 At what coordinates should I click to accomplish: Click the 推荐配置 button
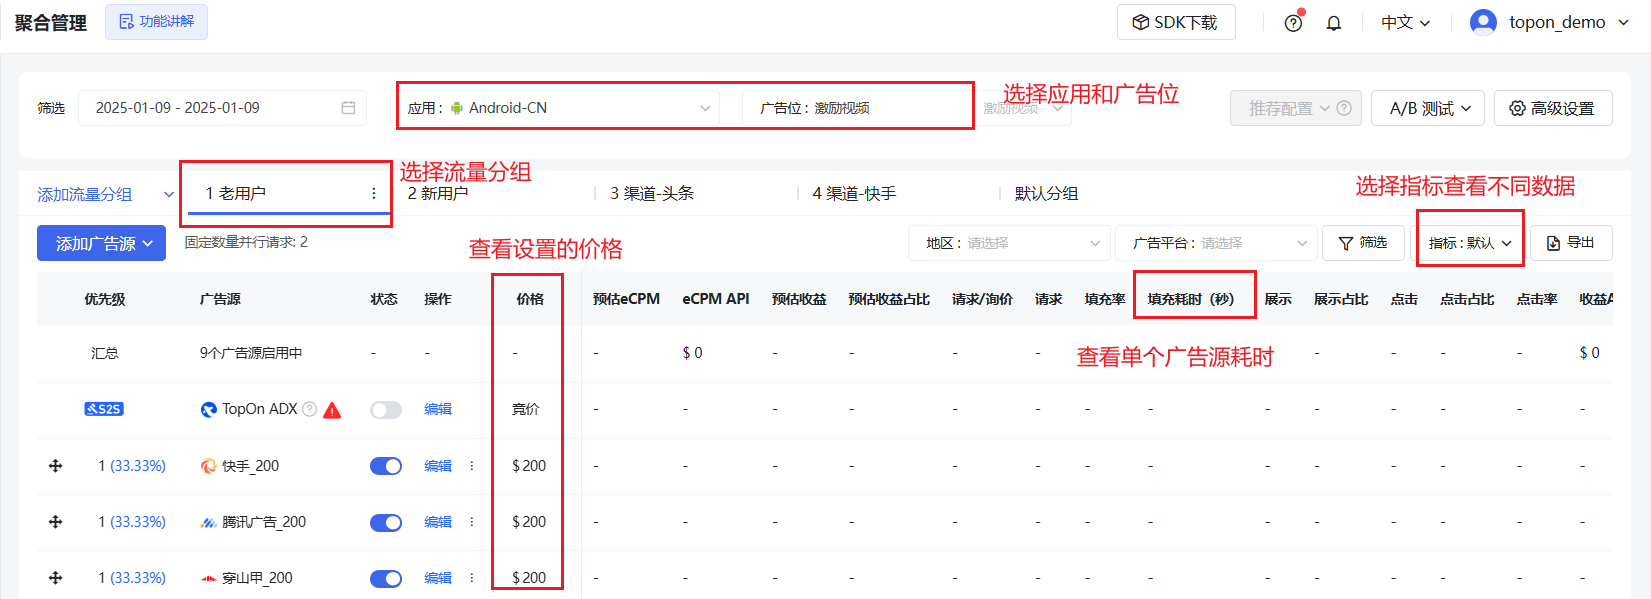tap(1296, 108)
